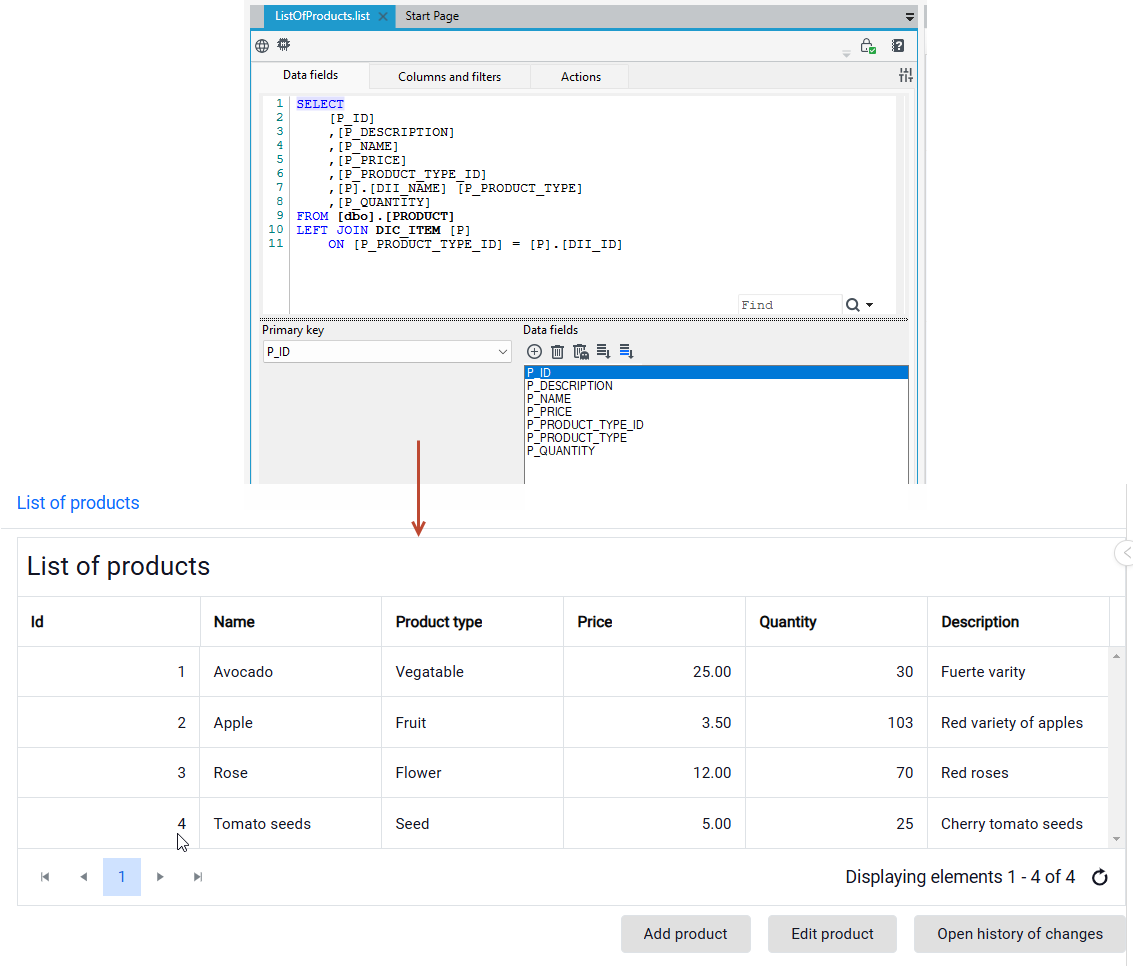Delete the selected data field with the trash icon
The image size is (1133, 966).
coord(557,352)
